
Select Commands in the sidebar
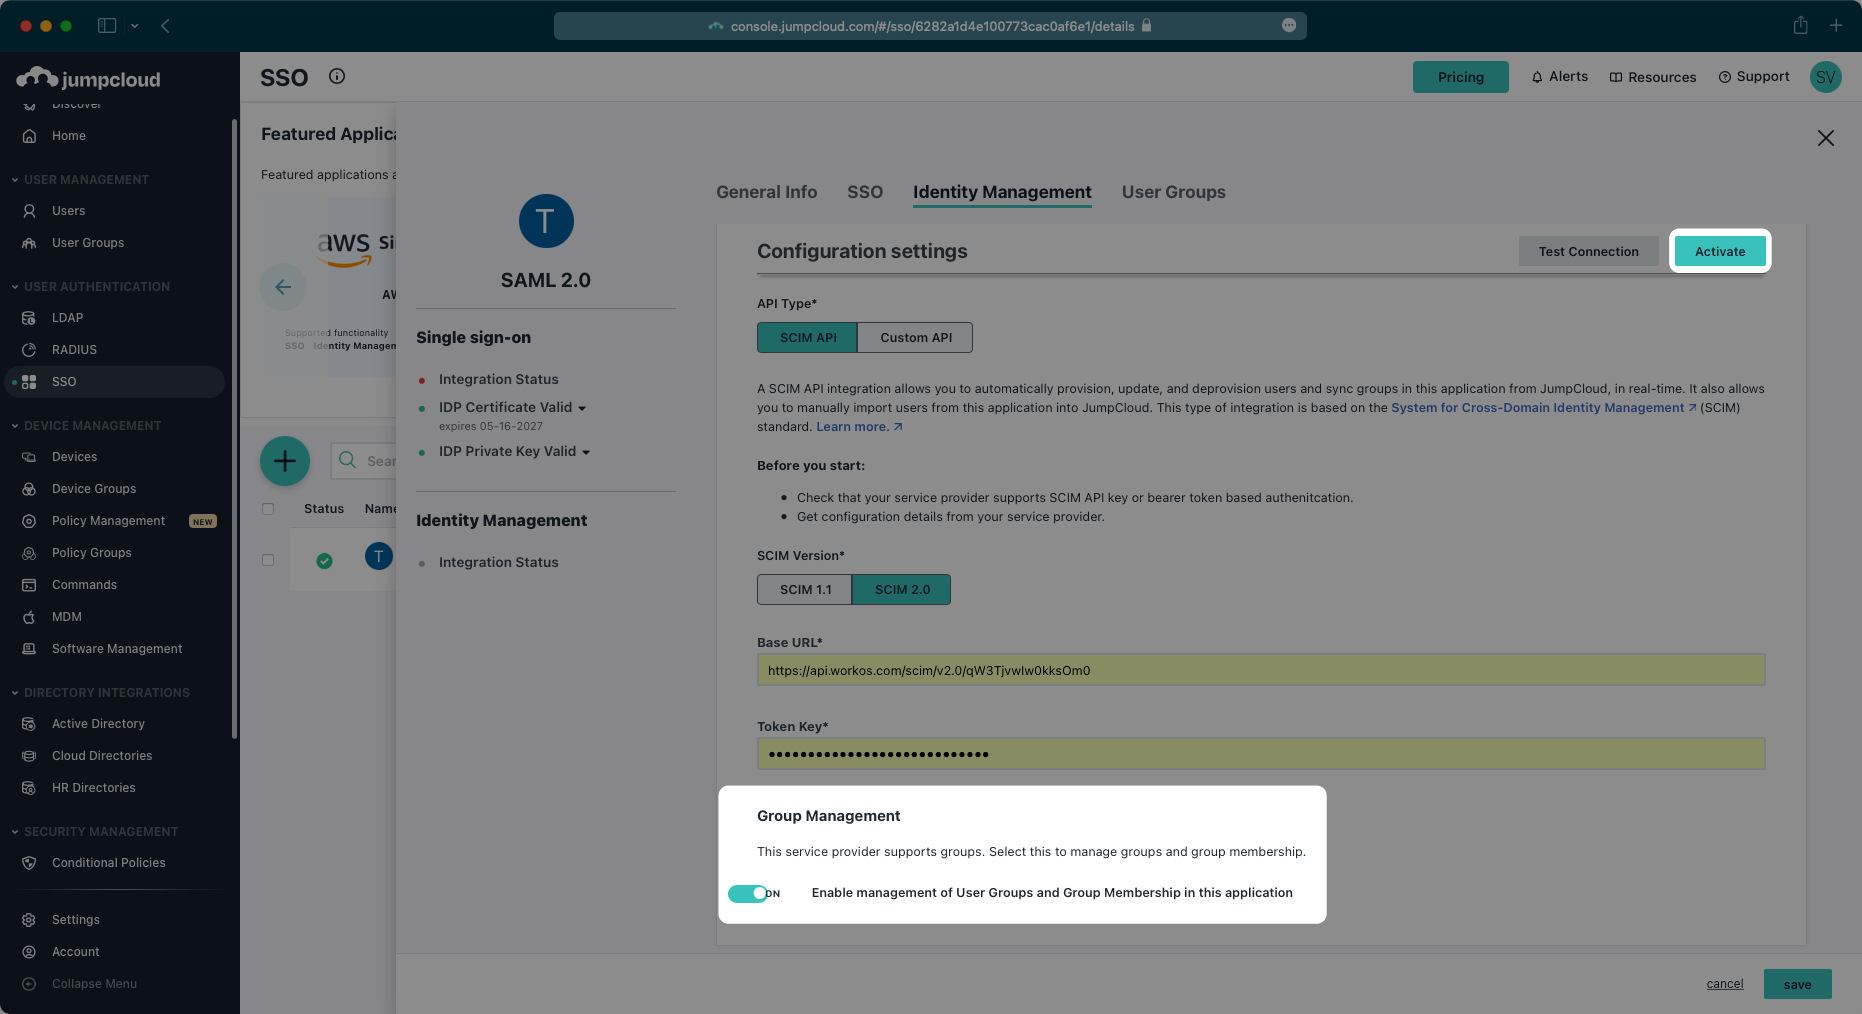point(84,584)
